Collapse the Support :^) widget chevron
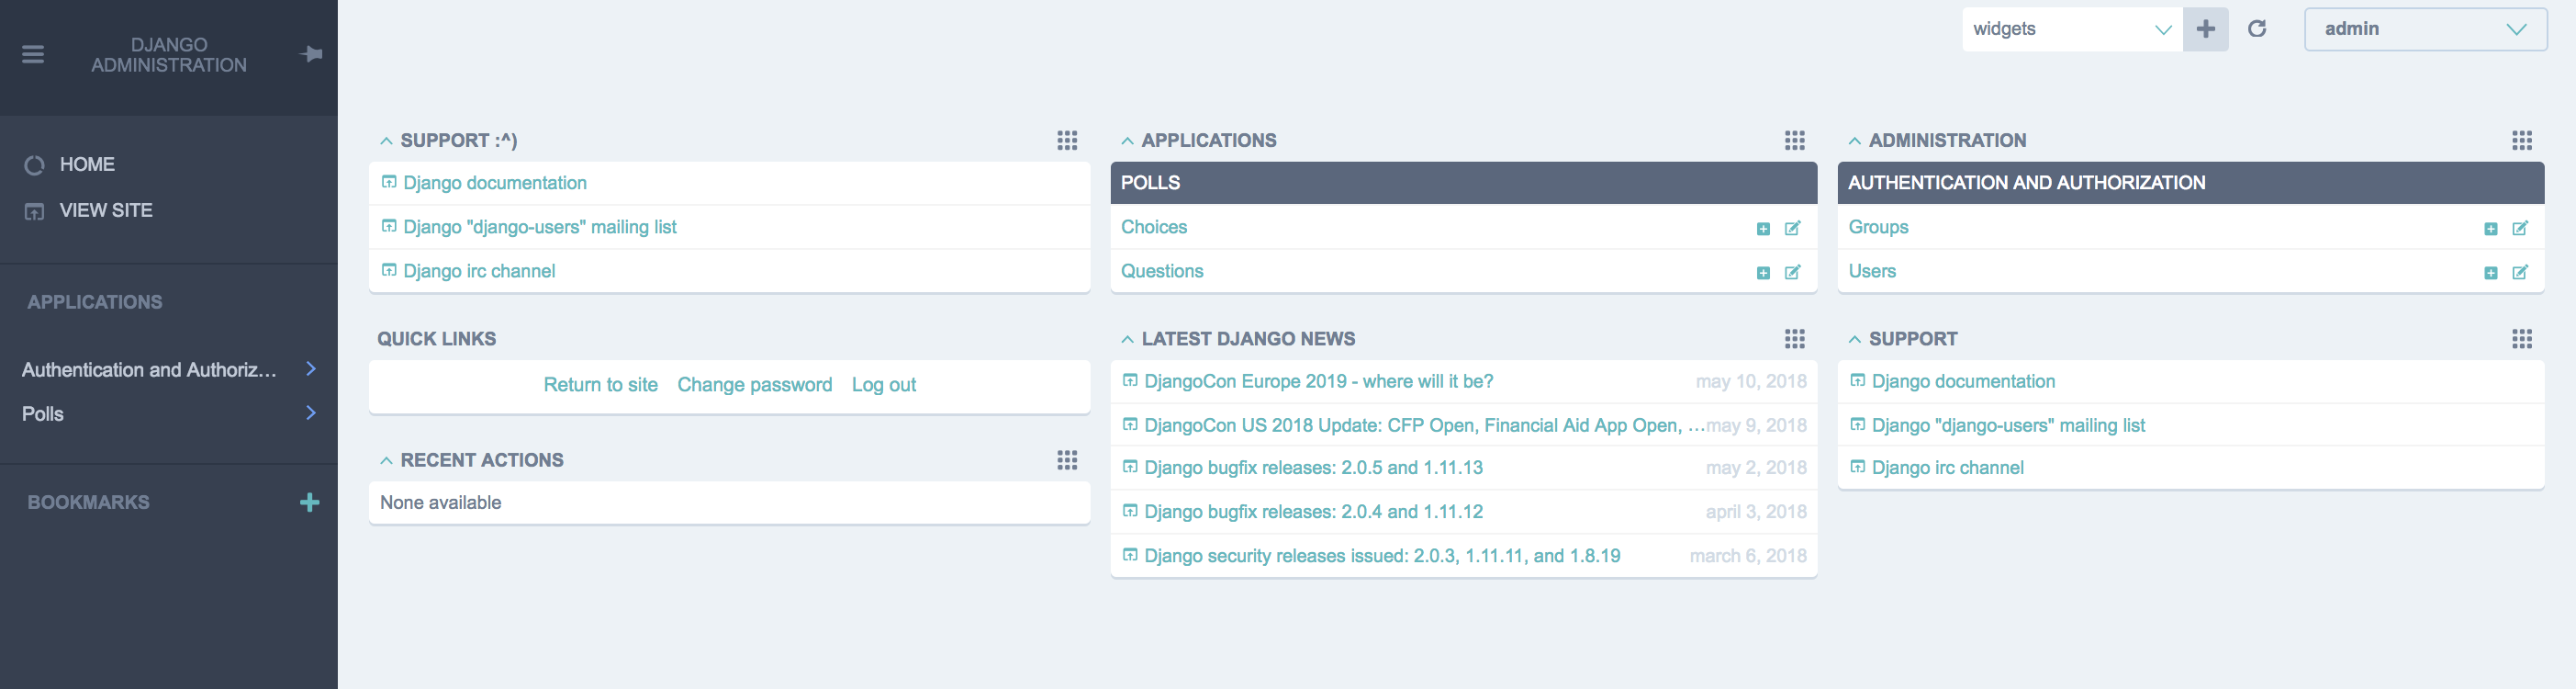Viewport: 2576px width, 689px height. [x=386, y=141]
